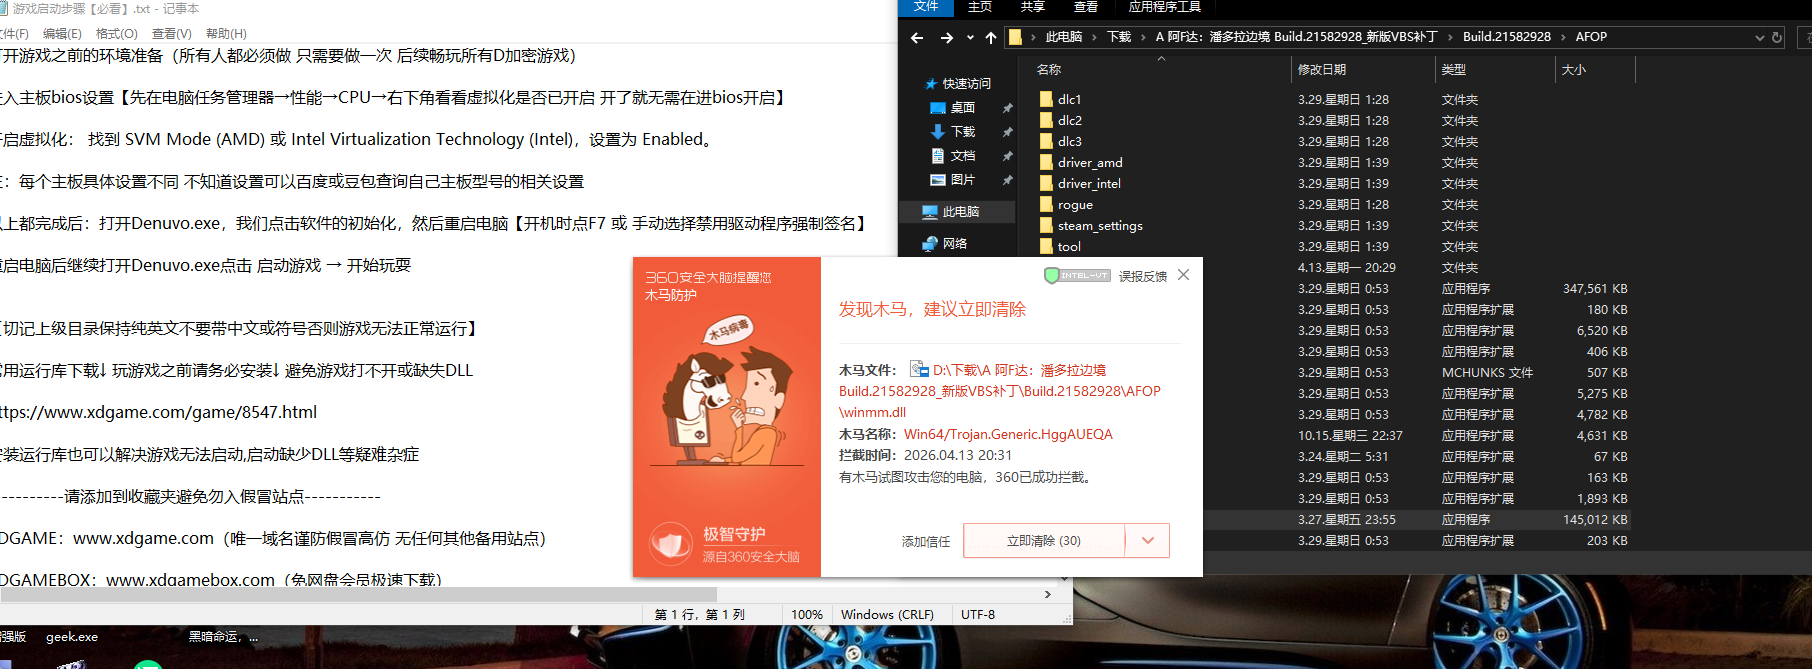Expand the chevron before AFOP in address bar

pos(1564,37)
